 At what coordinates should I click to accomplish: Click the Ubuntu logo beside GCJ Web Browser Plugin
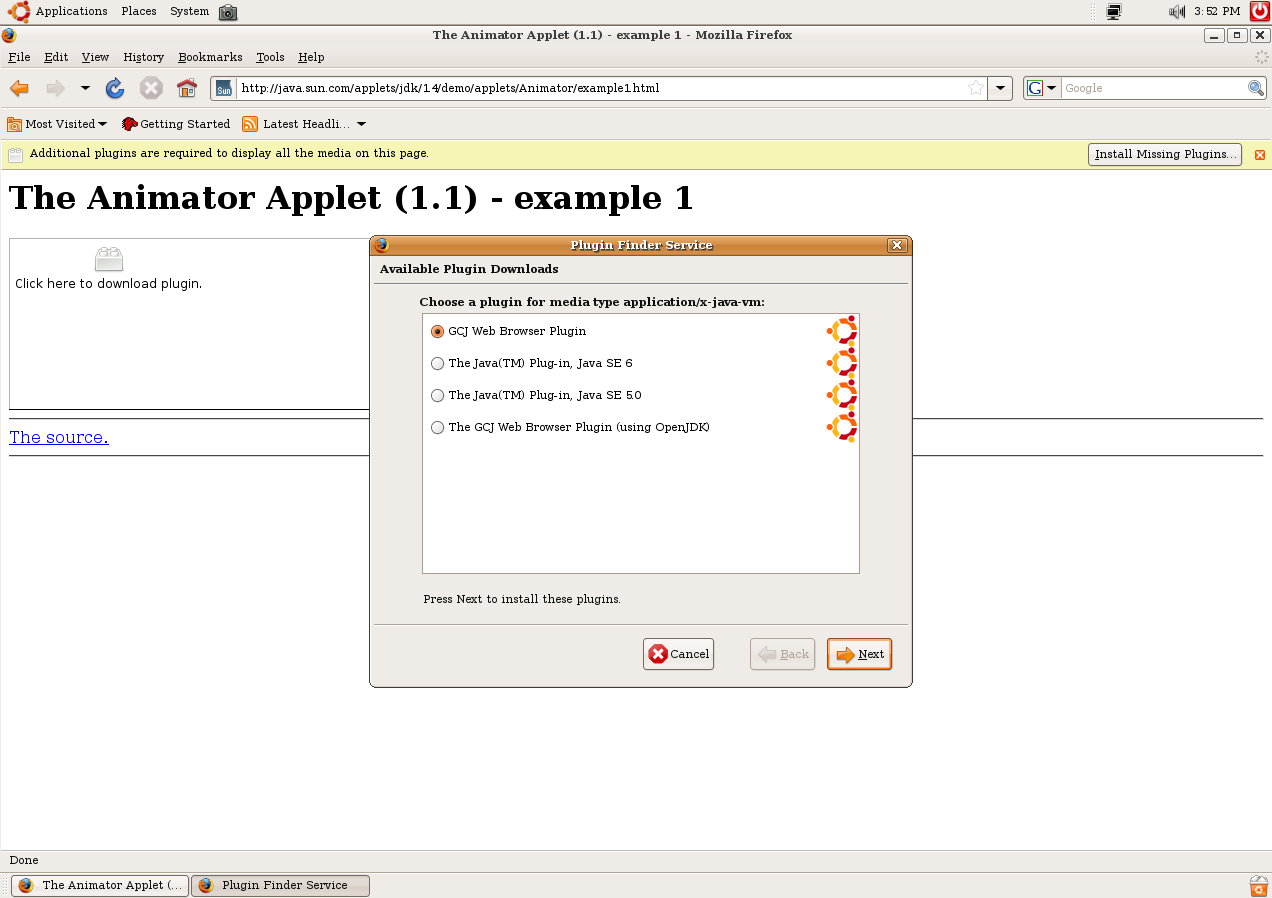842,331
